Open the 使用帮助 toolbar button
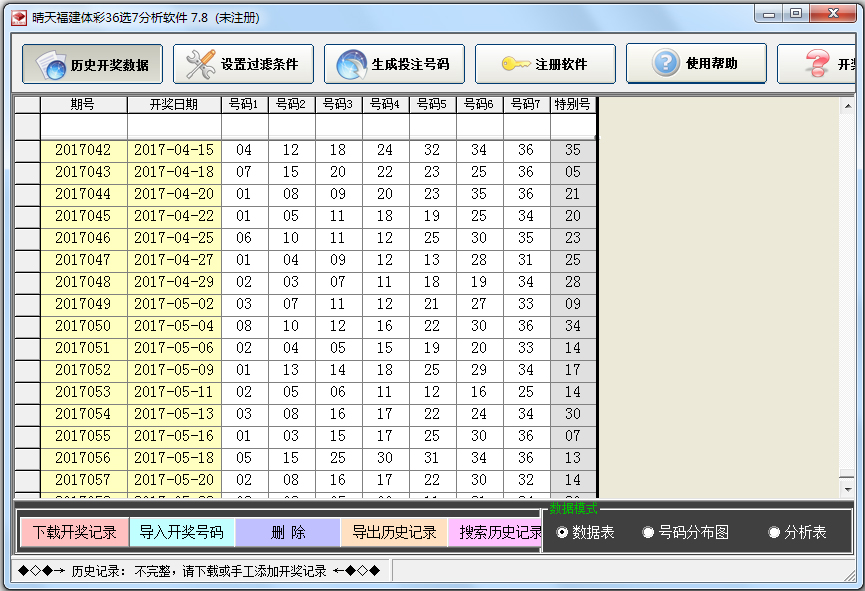865x591 pixels. (696, 63)
